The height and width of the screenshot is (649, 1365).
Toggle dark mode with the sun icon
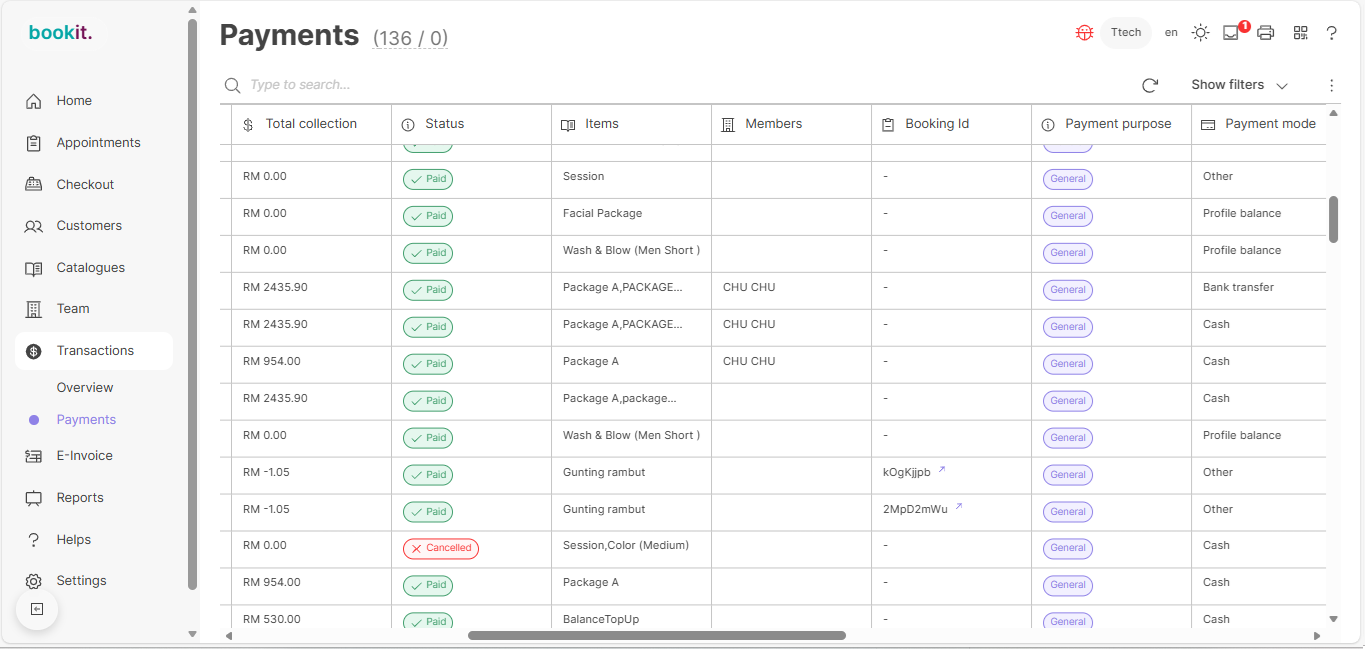pyautogui.click(x=1200, y=32)
